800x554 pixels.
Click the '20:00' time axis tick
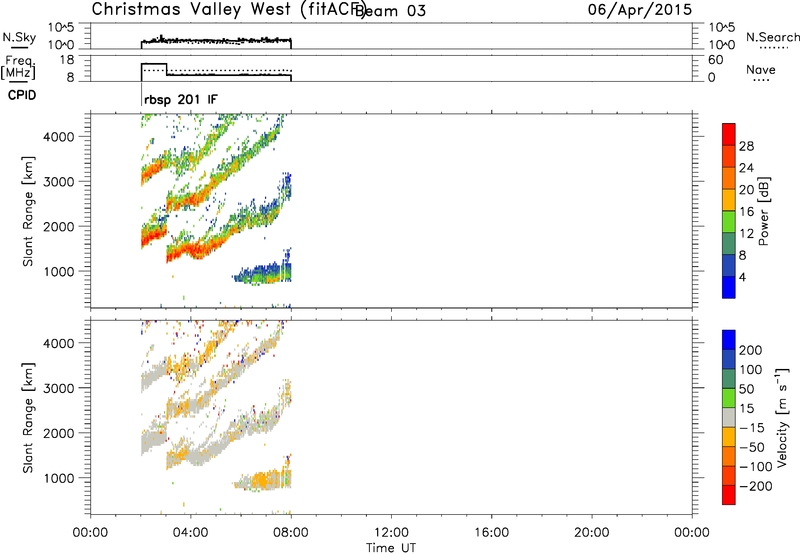tap(591, 533)
